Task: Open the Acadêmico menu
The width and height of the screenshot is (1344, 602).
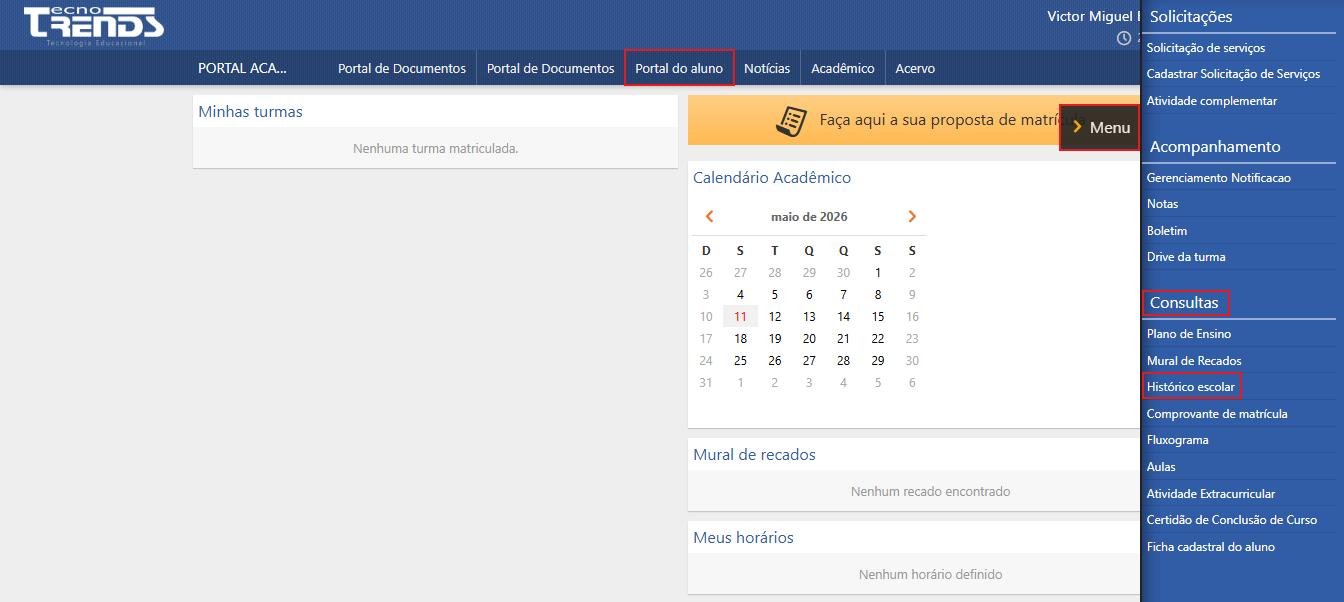Action: (x=843, y=68)
